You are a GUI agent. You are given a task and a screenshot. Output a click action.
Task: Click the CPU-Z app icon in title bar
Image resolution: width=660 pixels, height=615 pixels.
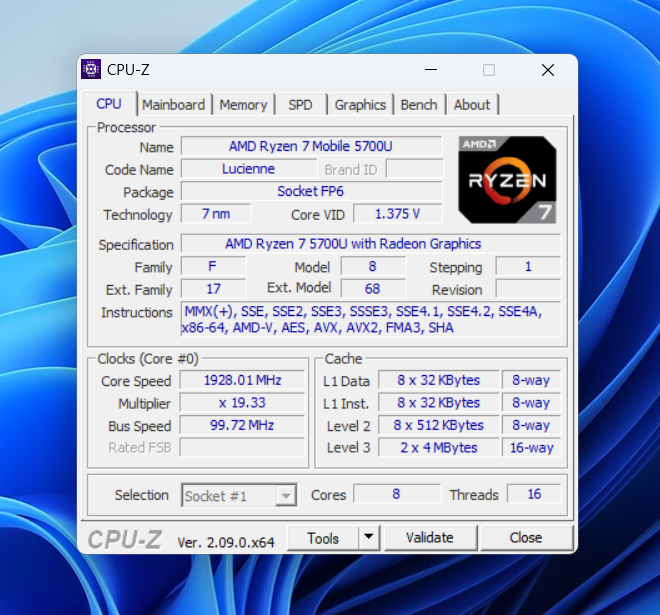91,69
